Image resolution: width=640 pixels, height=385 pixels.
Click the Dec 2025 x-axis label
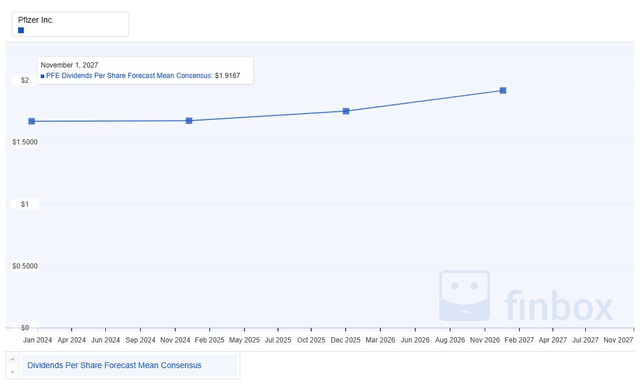pyautogui.click(x=345, y=340)
